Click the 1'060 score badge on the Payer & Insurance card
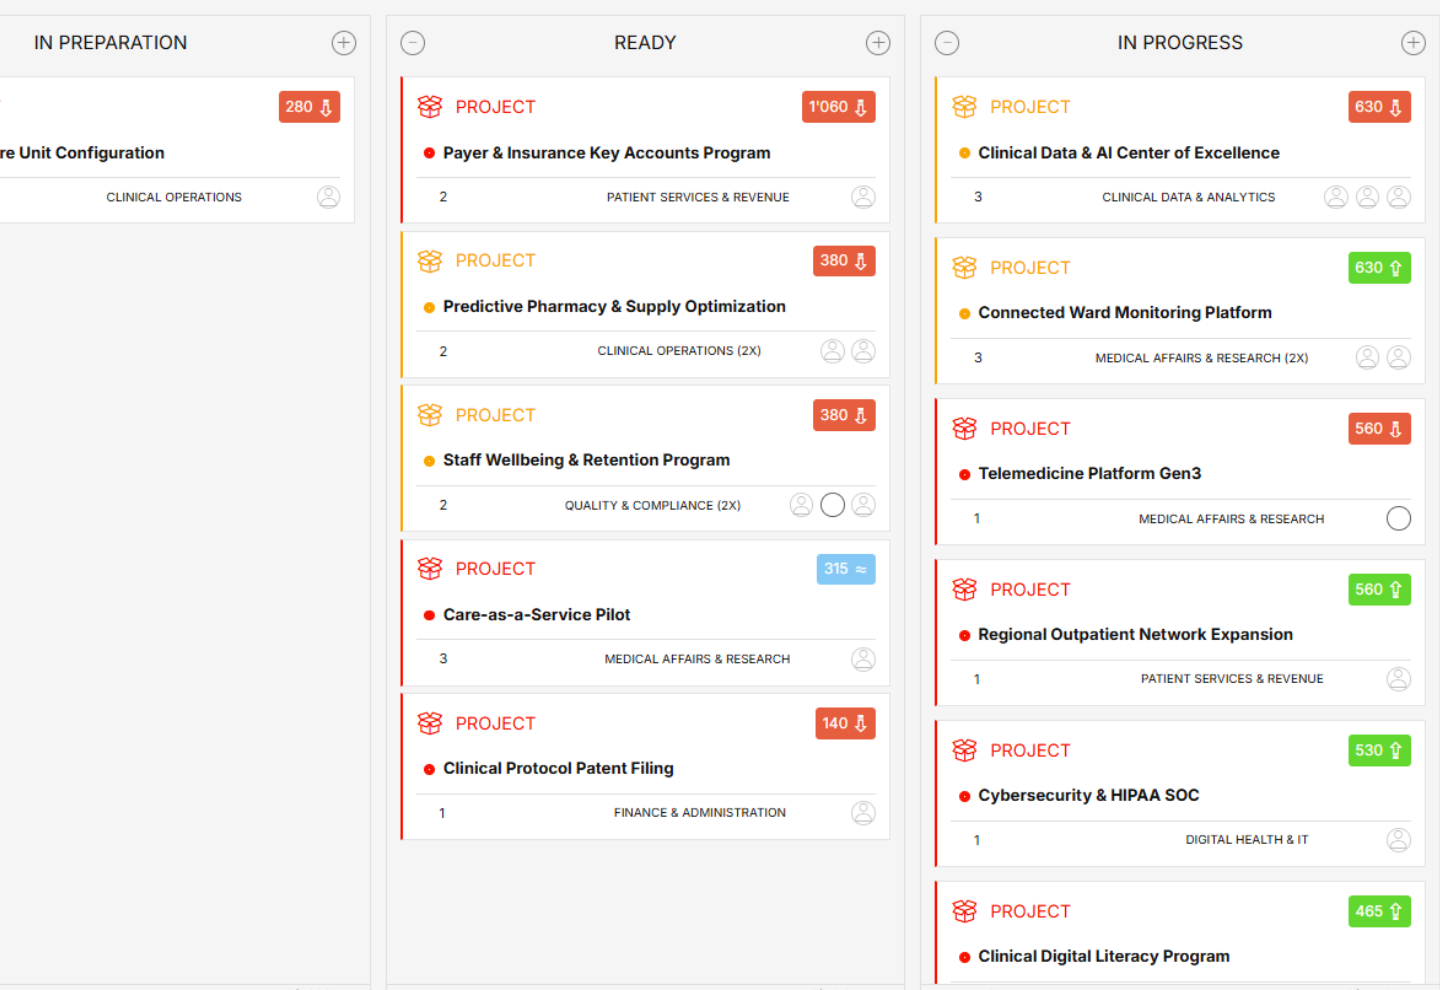The height and width of the screenshot is (990, 1440). pos(838,107)
